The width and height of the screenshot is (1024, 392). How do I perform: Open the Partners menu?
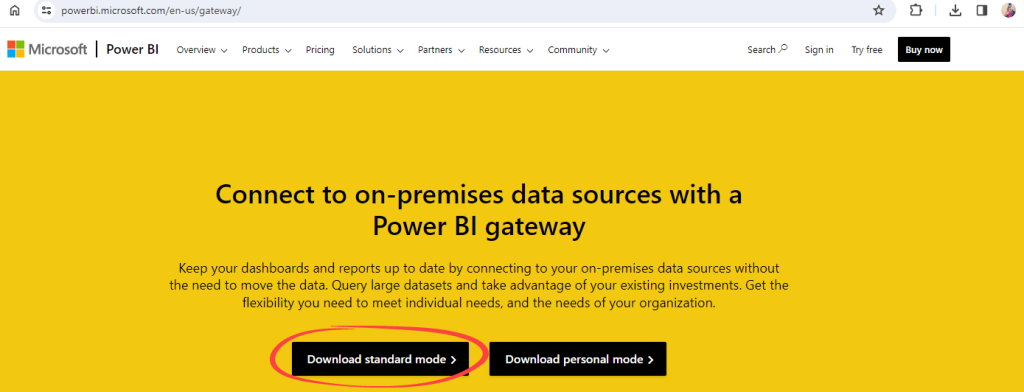441,50
